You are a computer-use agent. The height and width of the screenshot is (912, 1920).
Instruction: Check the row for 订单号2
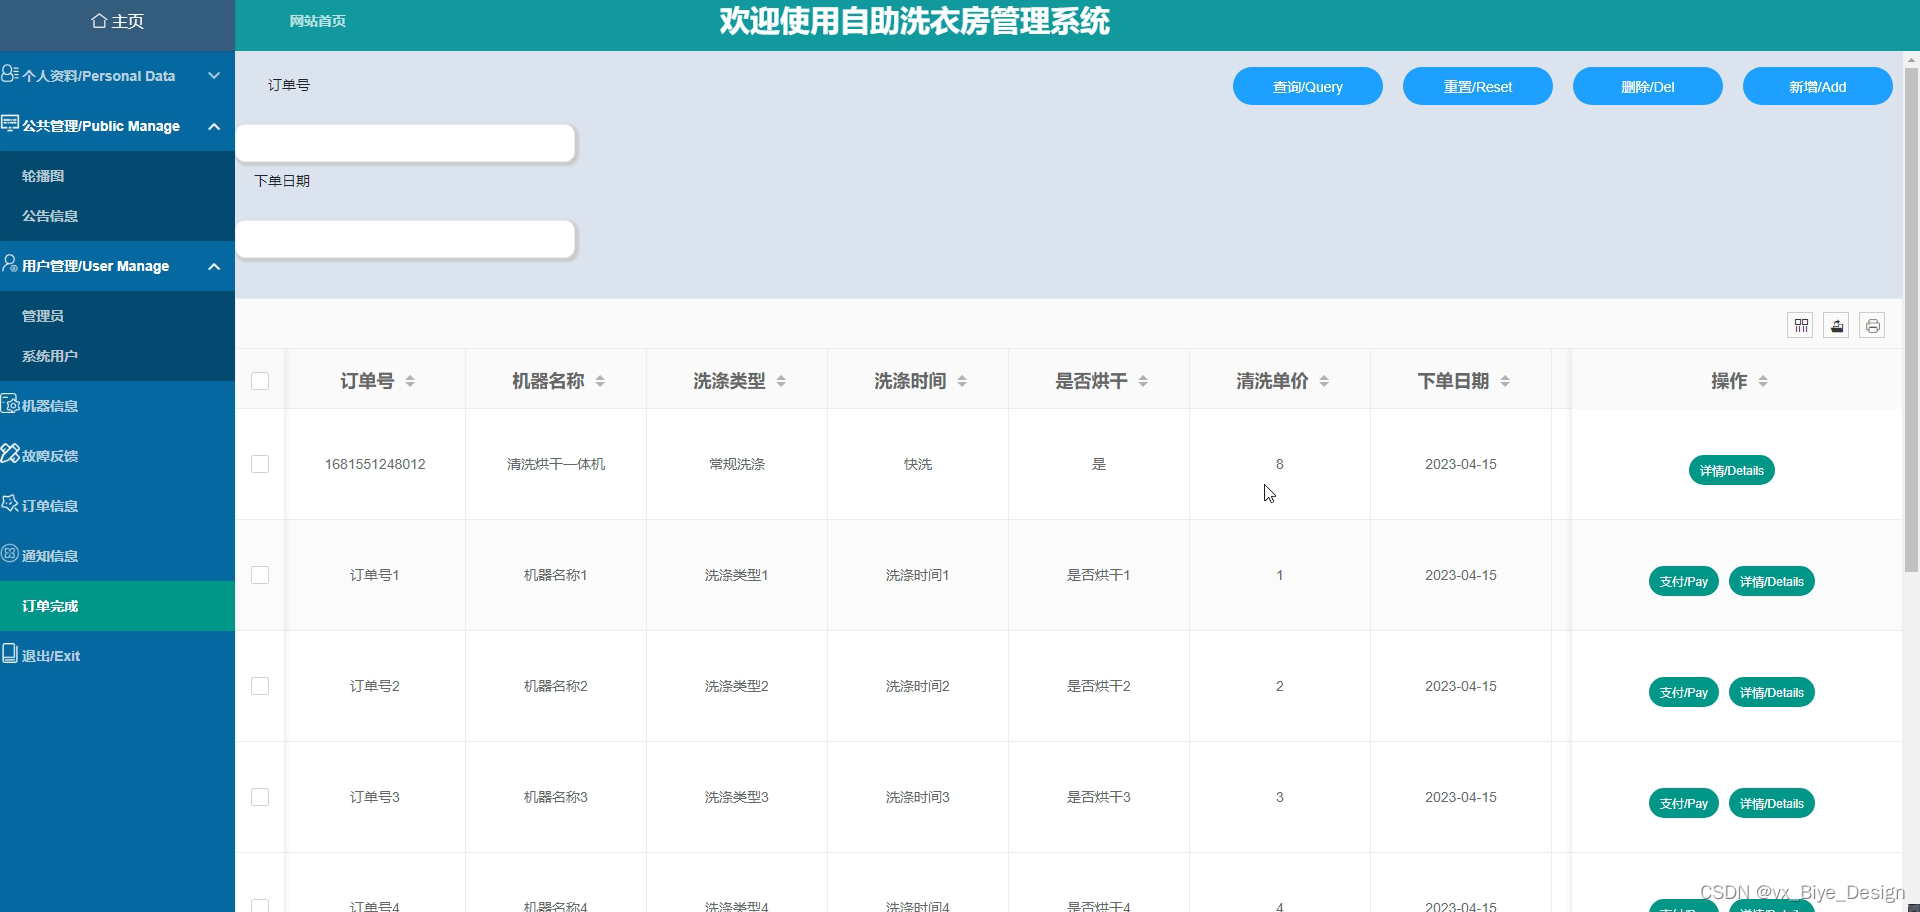[x=260, y=686]
